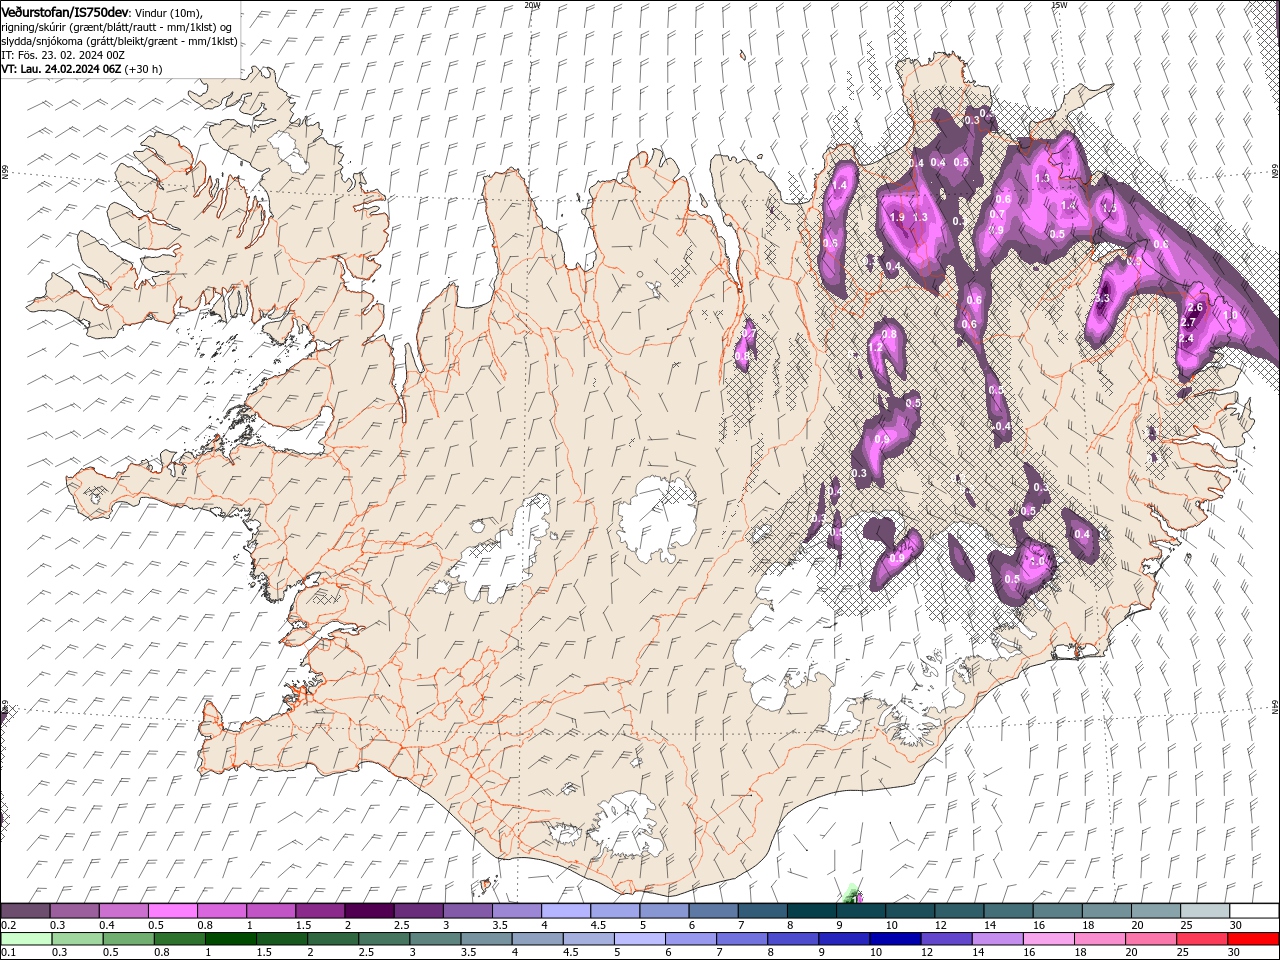Click the white snow legend swatch labeled 30
Screen dimensions: 1280x960
tap(1253, 911)
